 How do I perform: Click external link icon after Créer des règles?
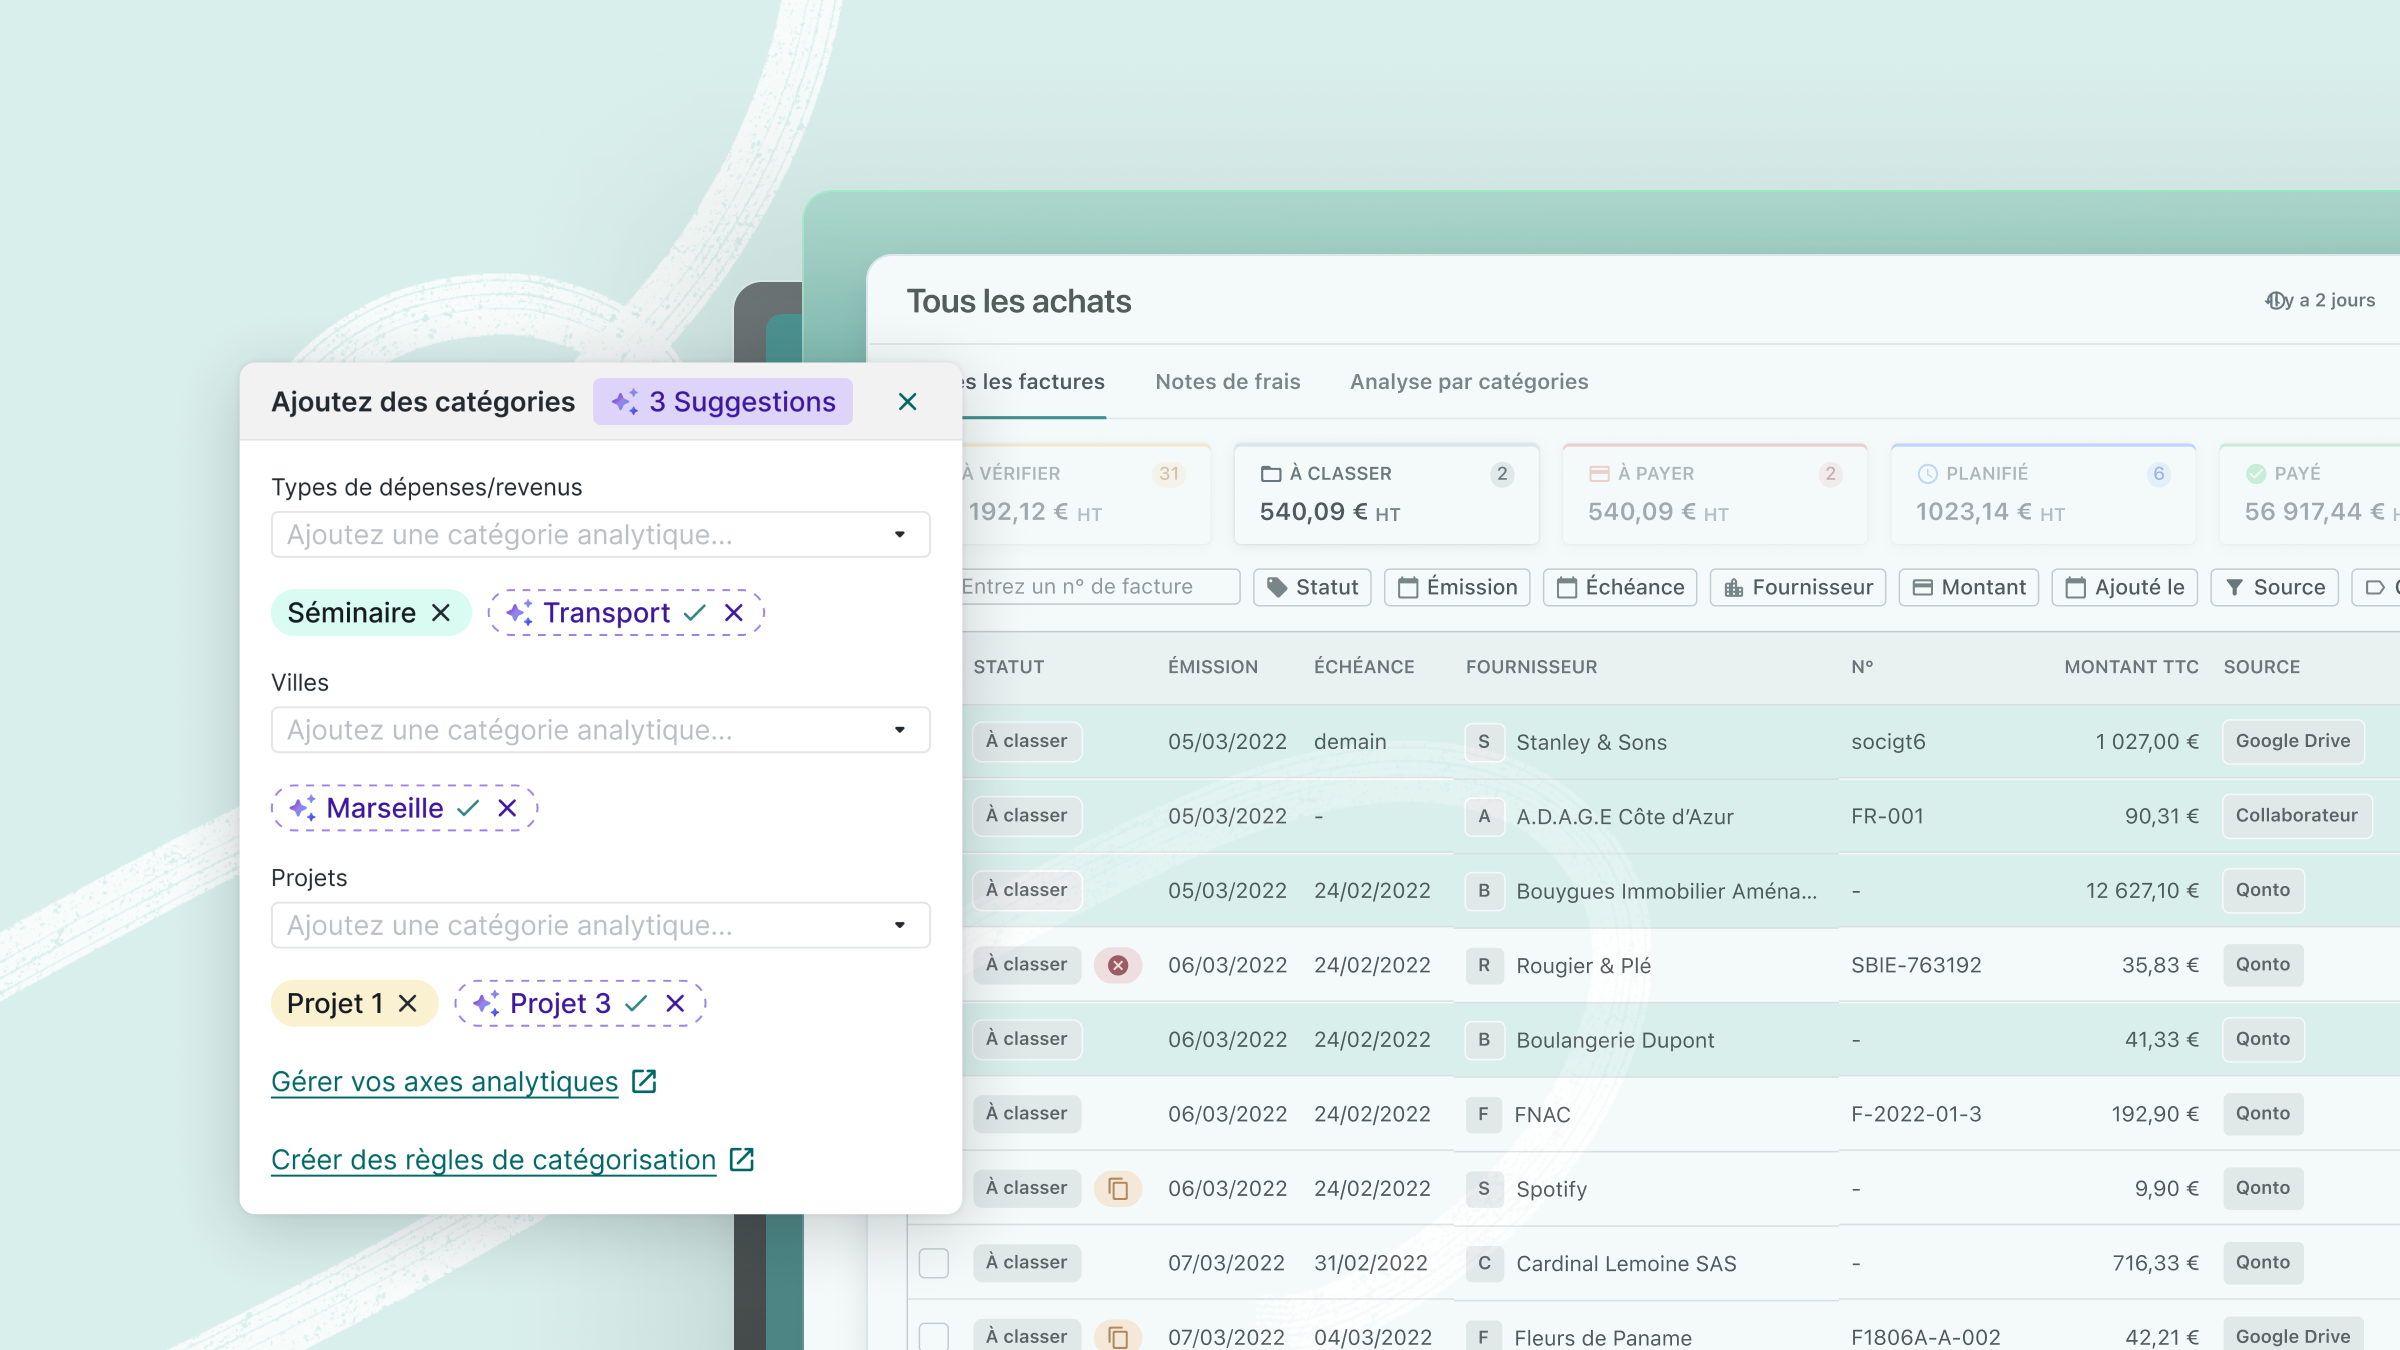742,1159
